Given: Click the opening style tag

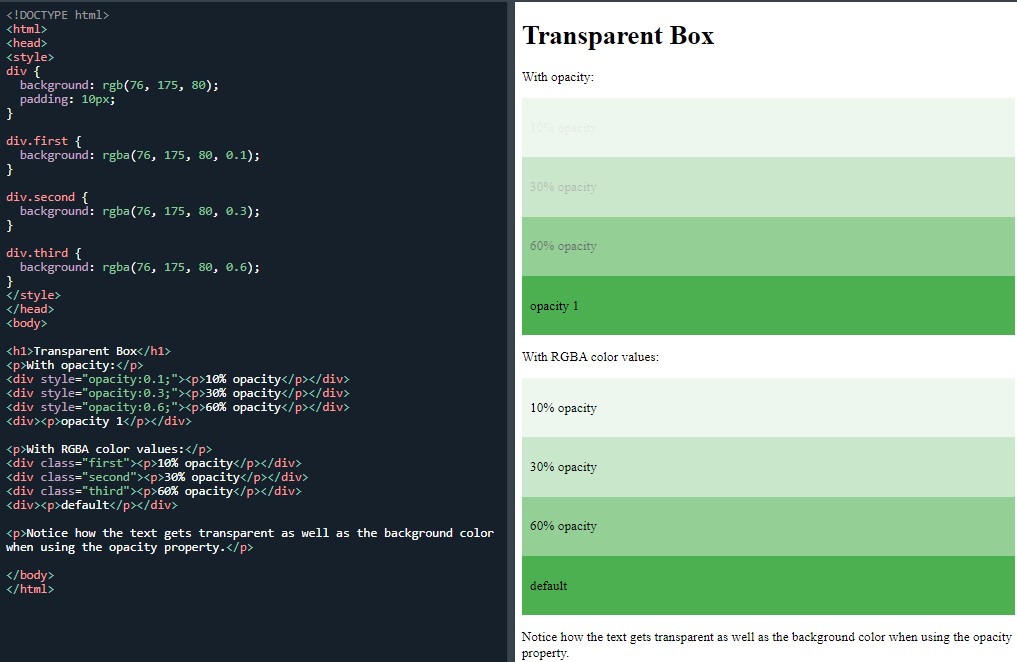Looking at the screenshot, I should [x=26, y=56].
